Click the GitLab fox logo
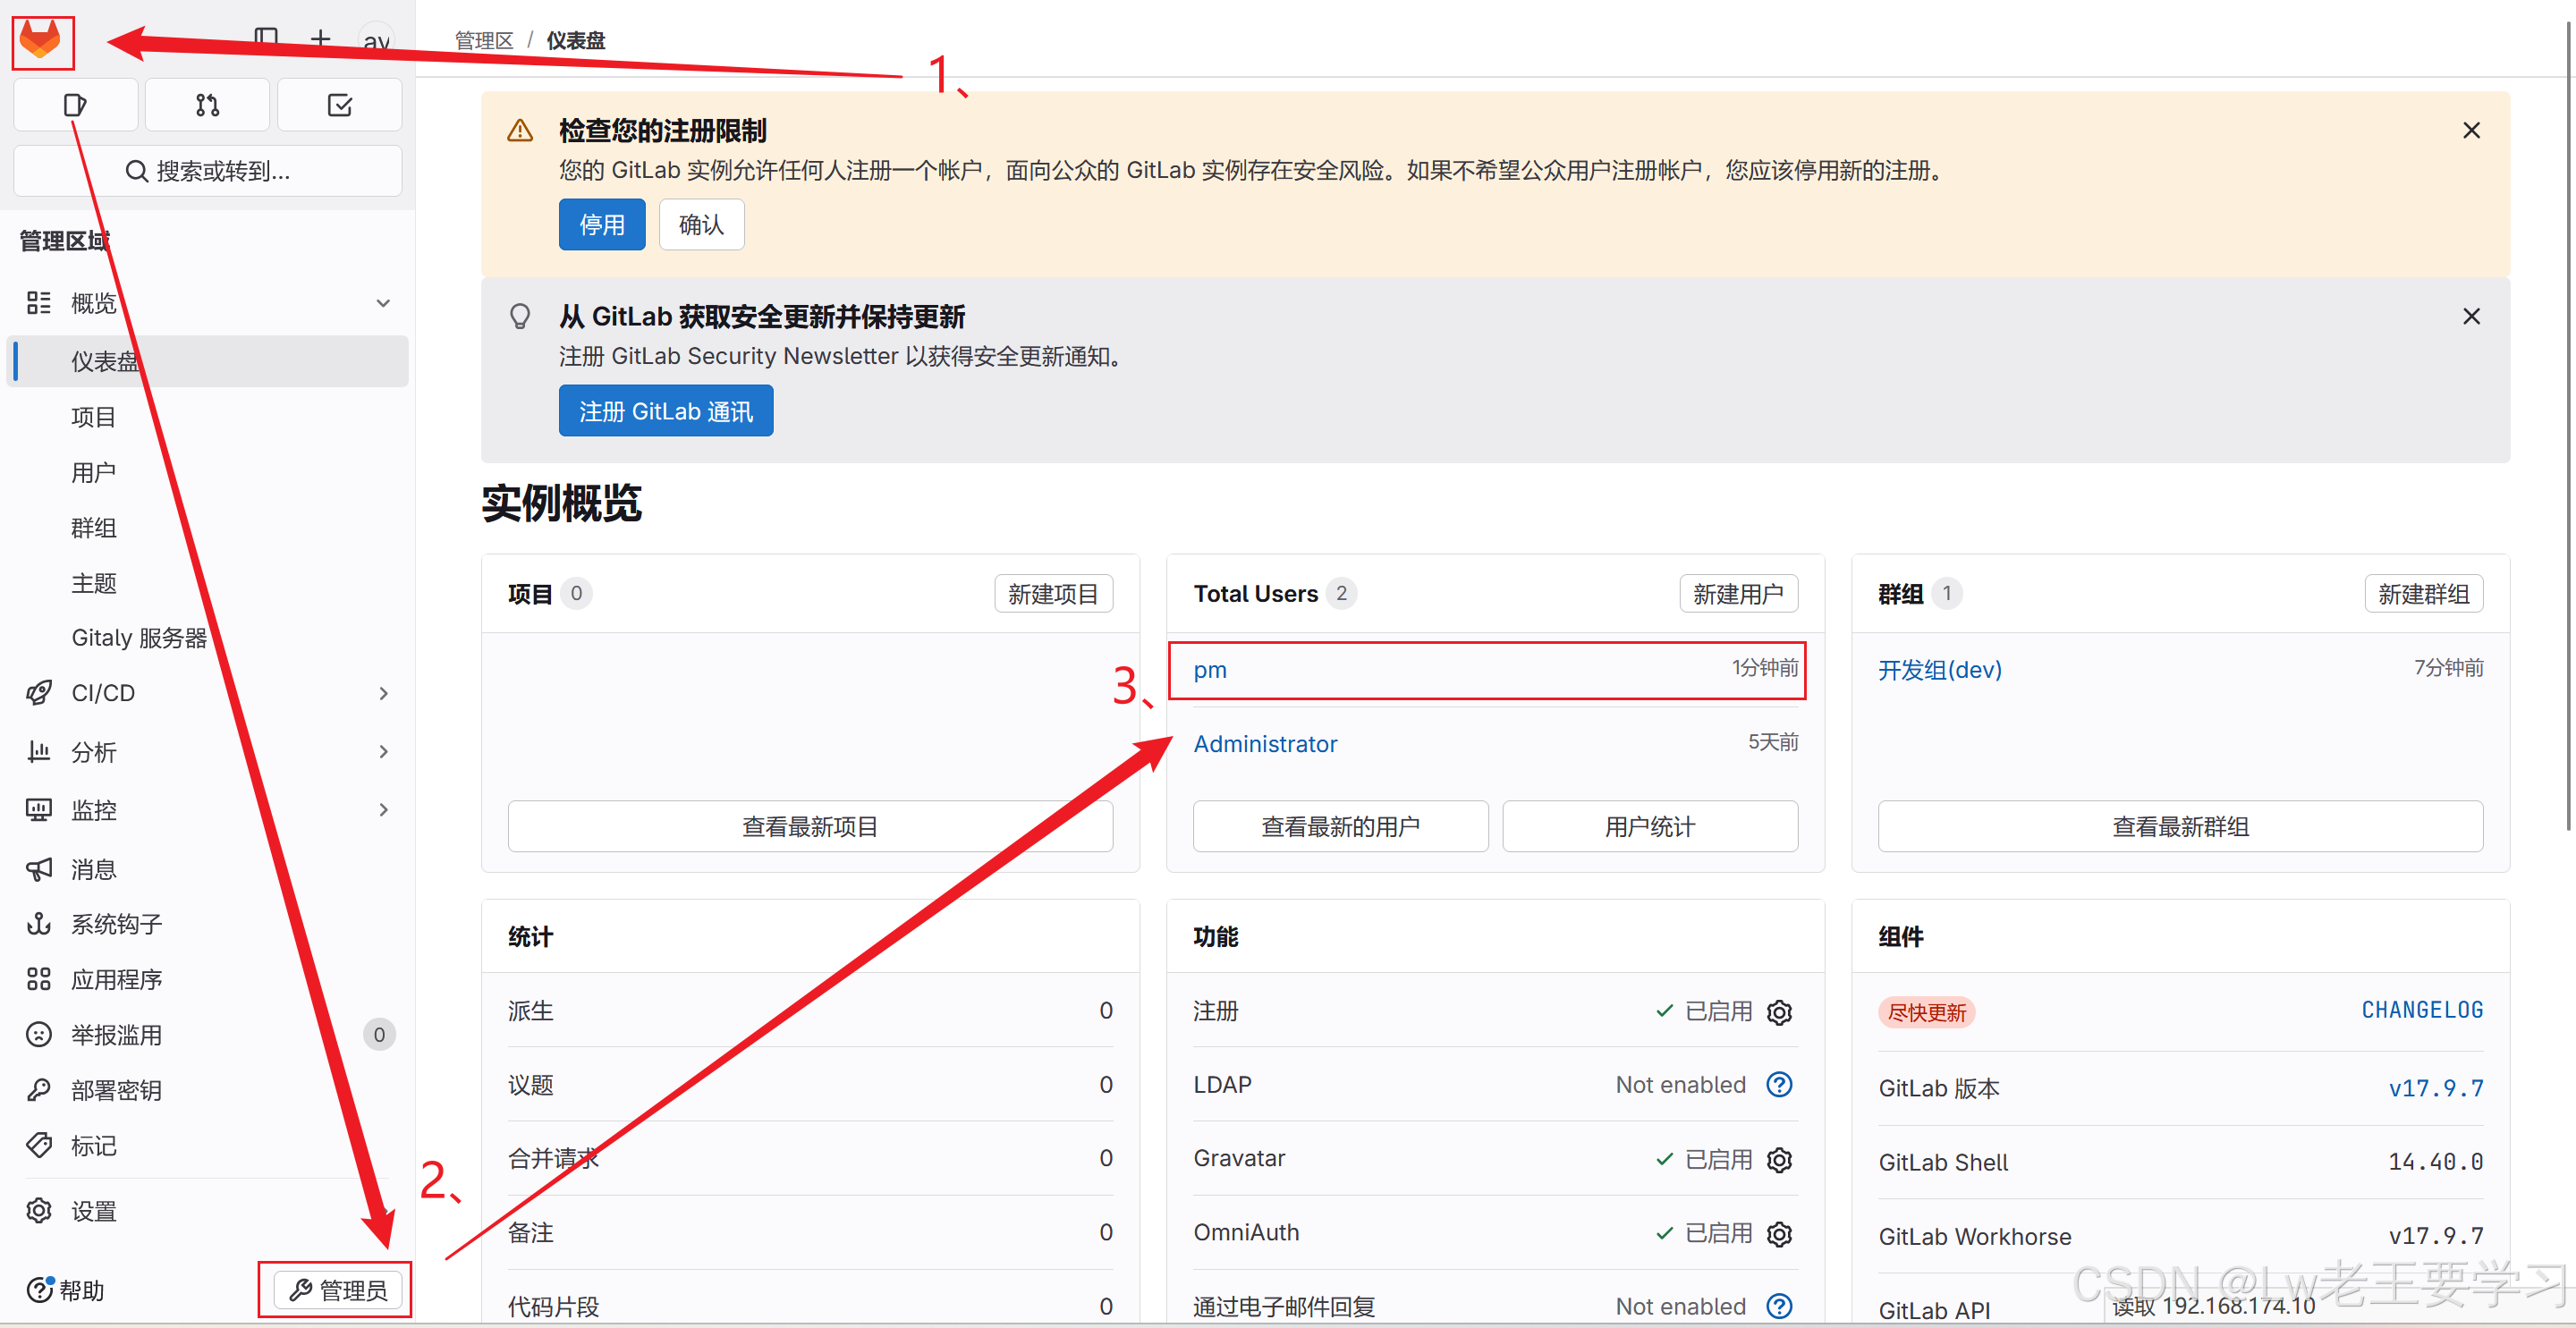 (x=41, y=41)
